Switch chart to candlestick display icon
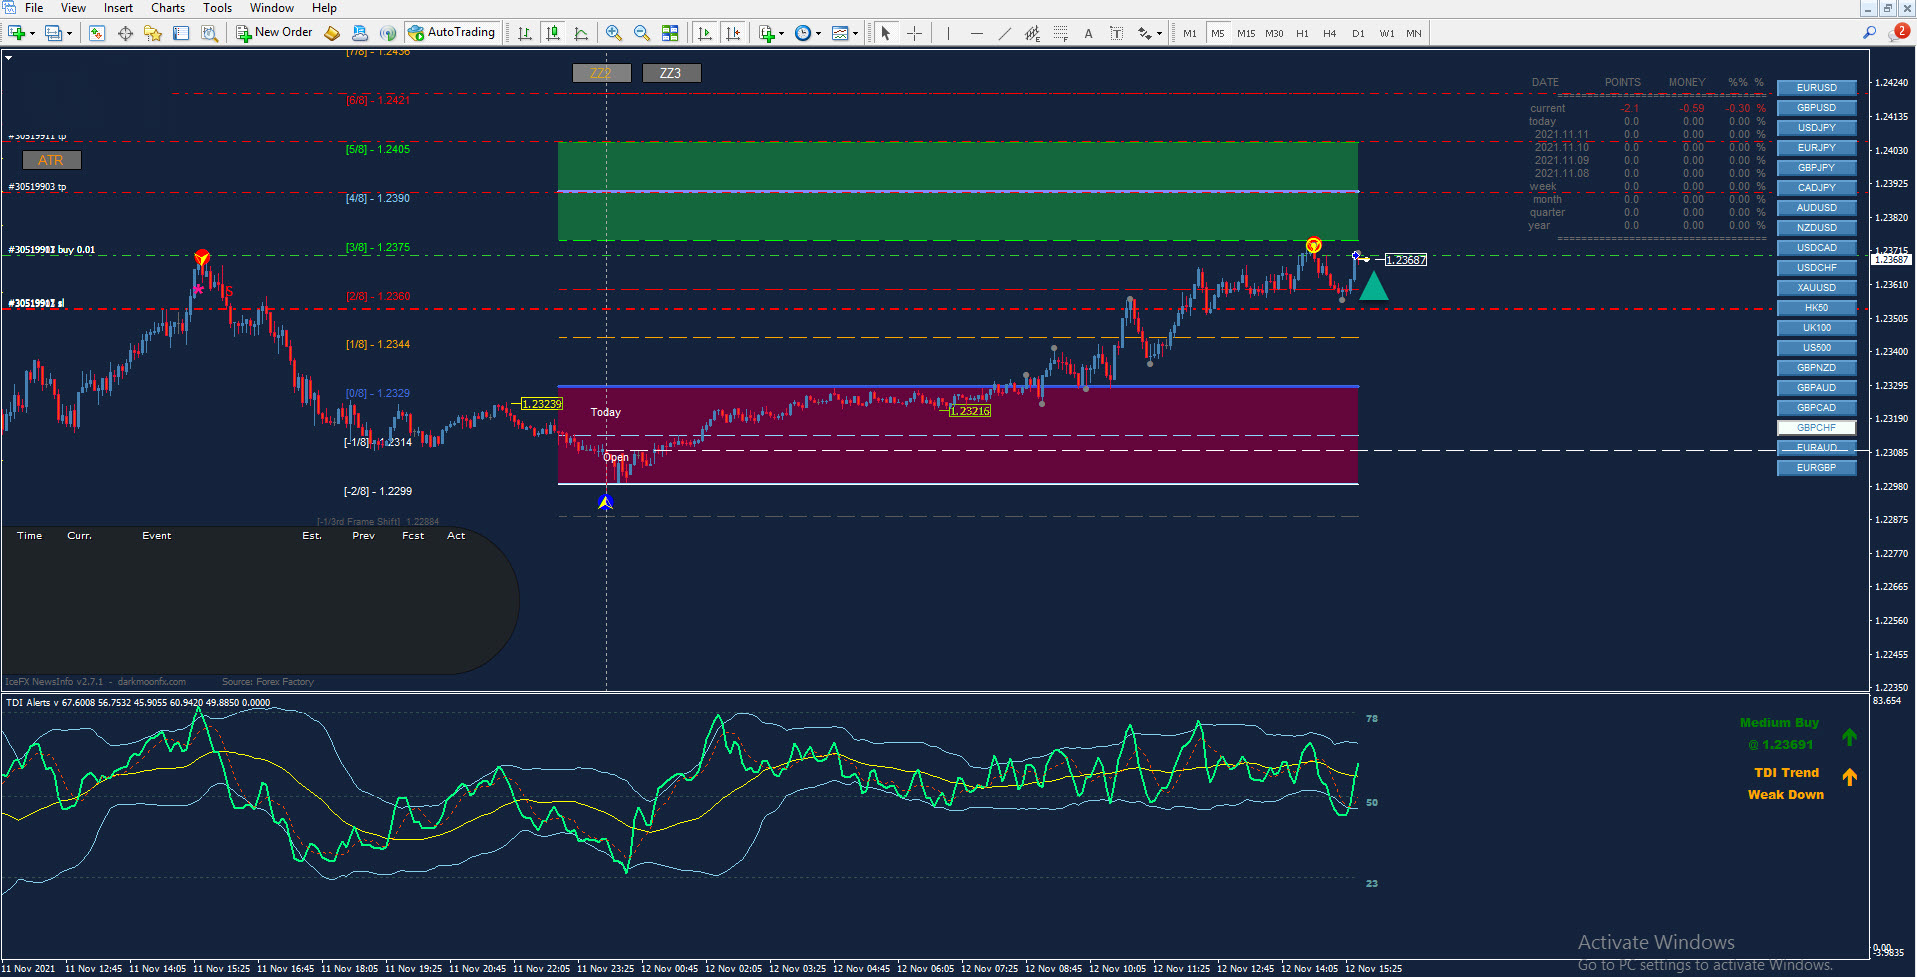1917x977 pixels. (553, 33)
